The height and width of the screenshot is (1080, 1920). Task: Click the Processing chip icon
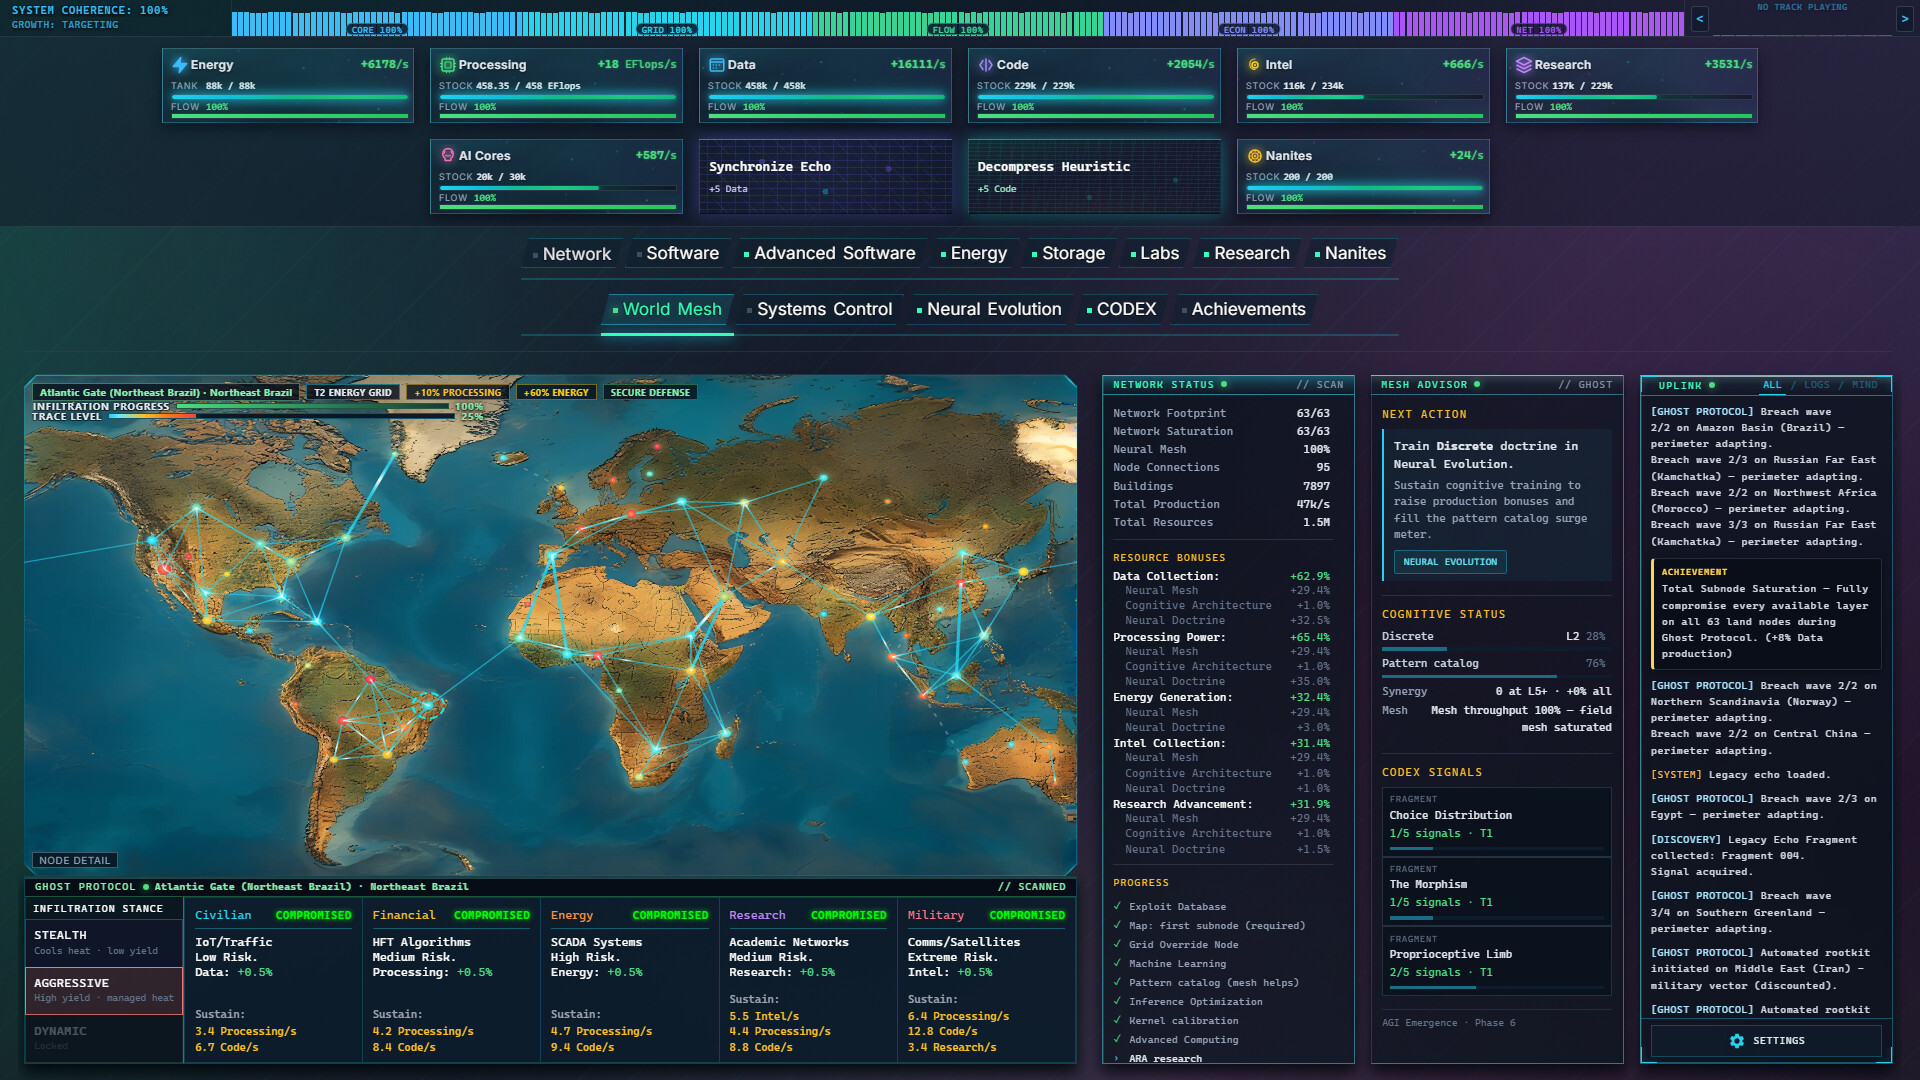(448, 65)
